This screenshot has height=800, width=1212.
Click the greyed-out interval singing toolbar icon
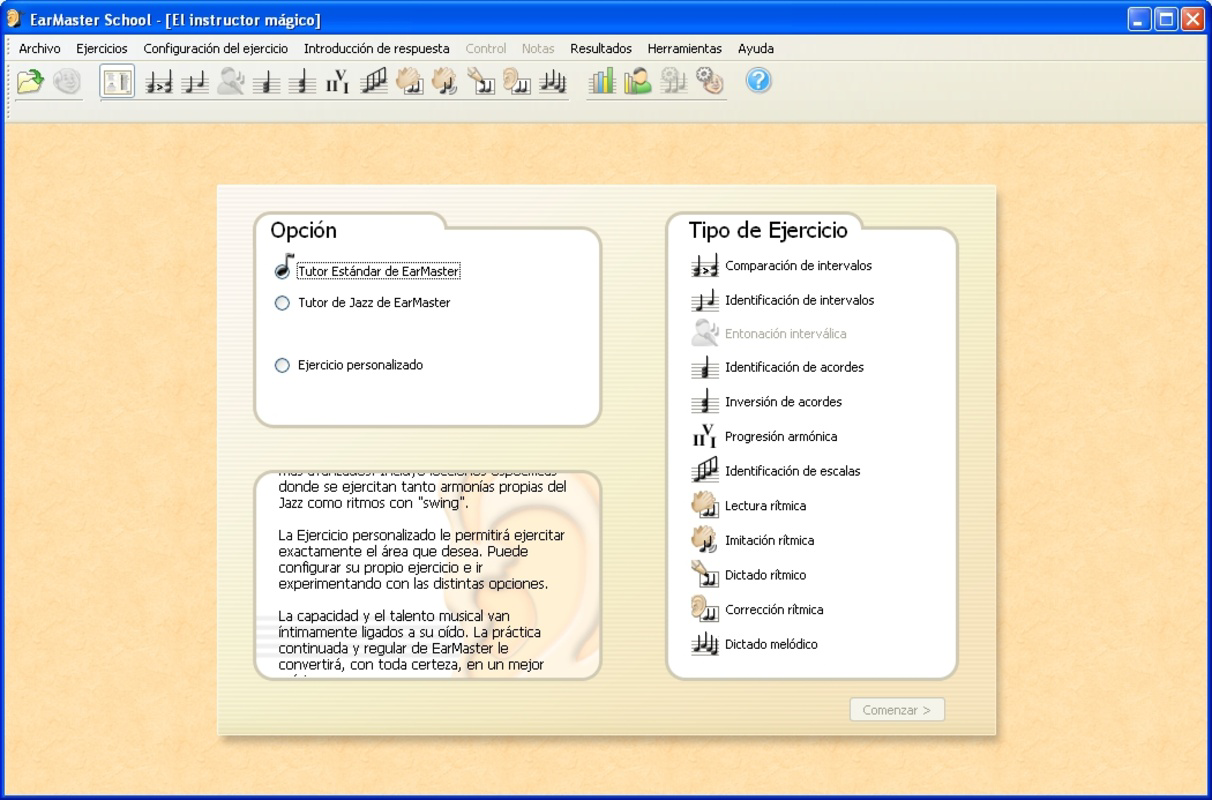click(231, 81)
